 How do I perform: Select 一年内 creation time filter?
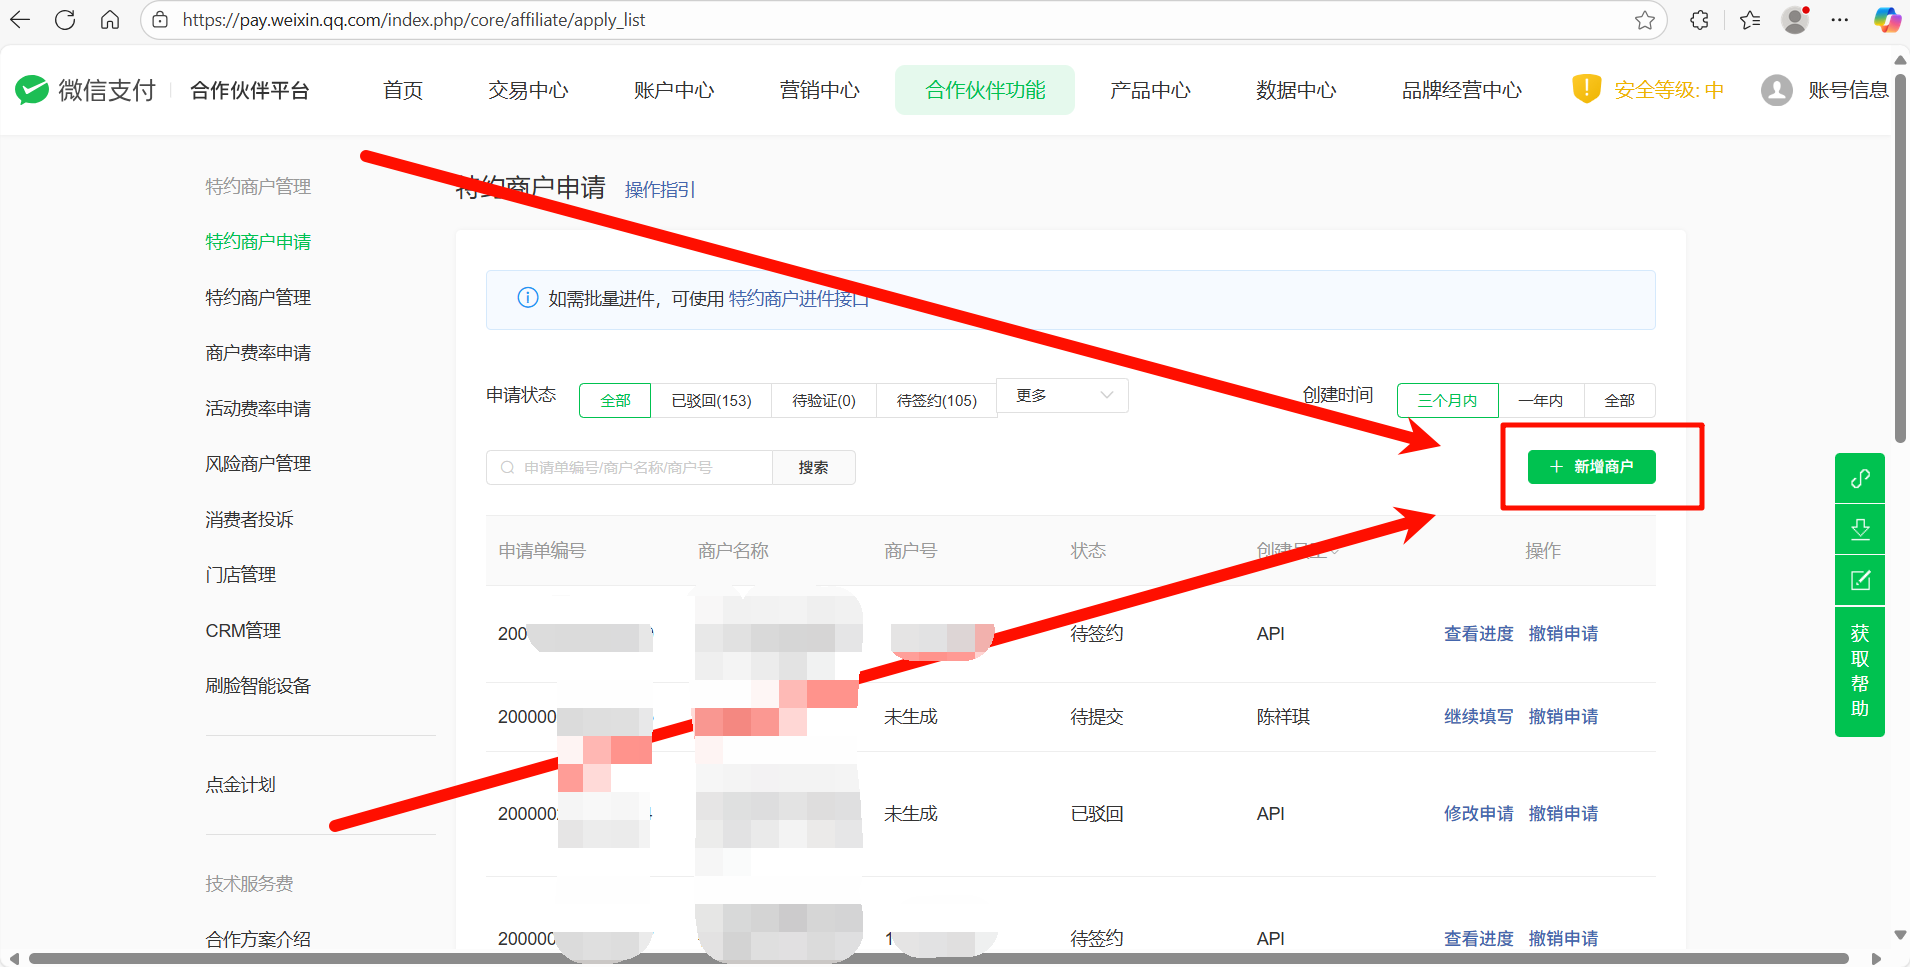pyautogui.click(x=1540, y=400)
